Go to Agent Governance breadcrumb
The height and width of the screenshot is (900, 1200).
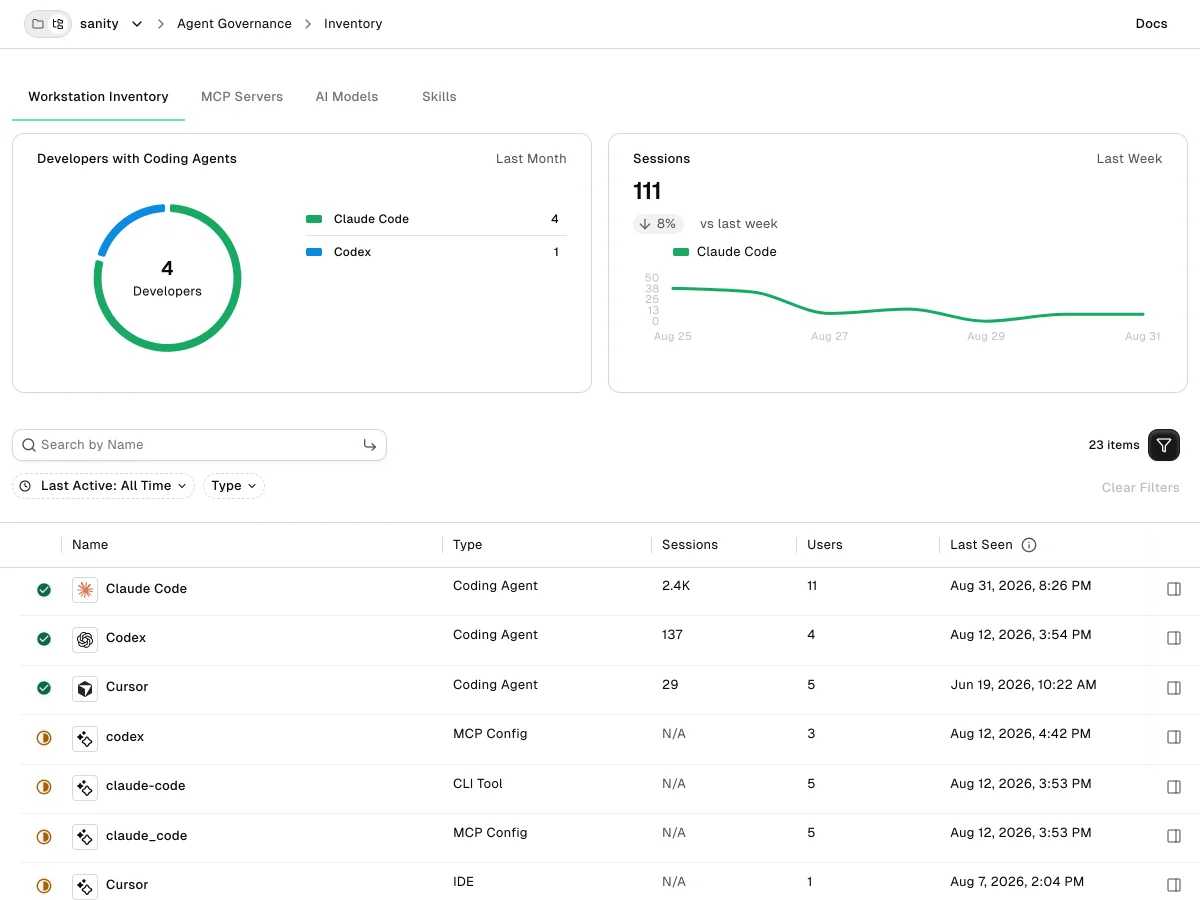(234, 24)
